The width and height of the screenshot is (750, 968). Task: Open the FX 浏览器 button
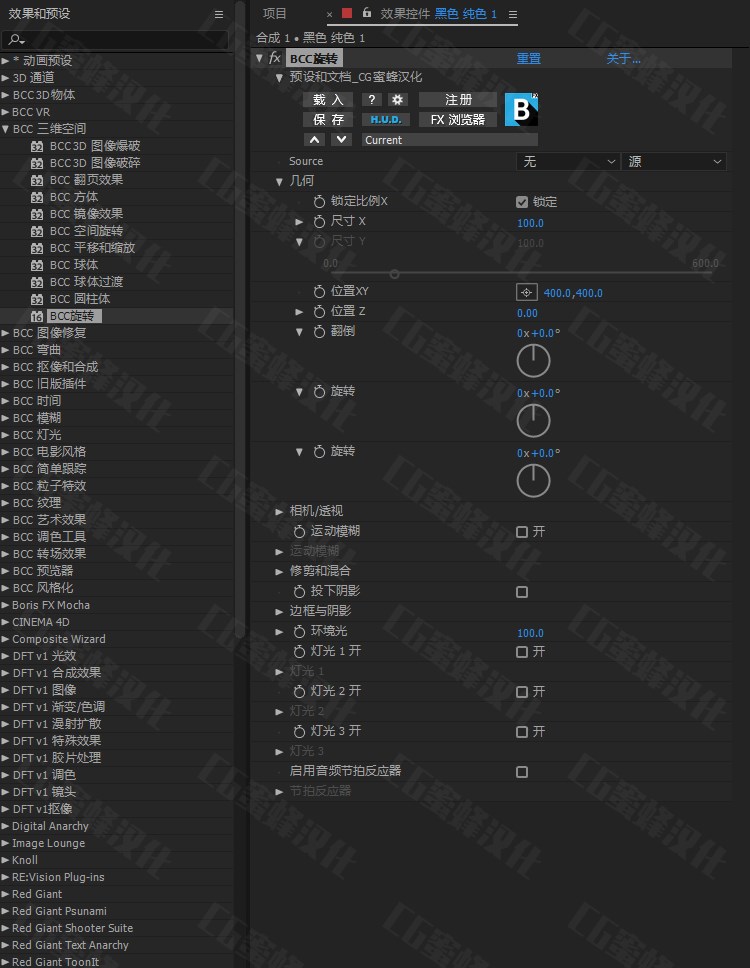(458, 119)
